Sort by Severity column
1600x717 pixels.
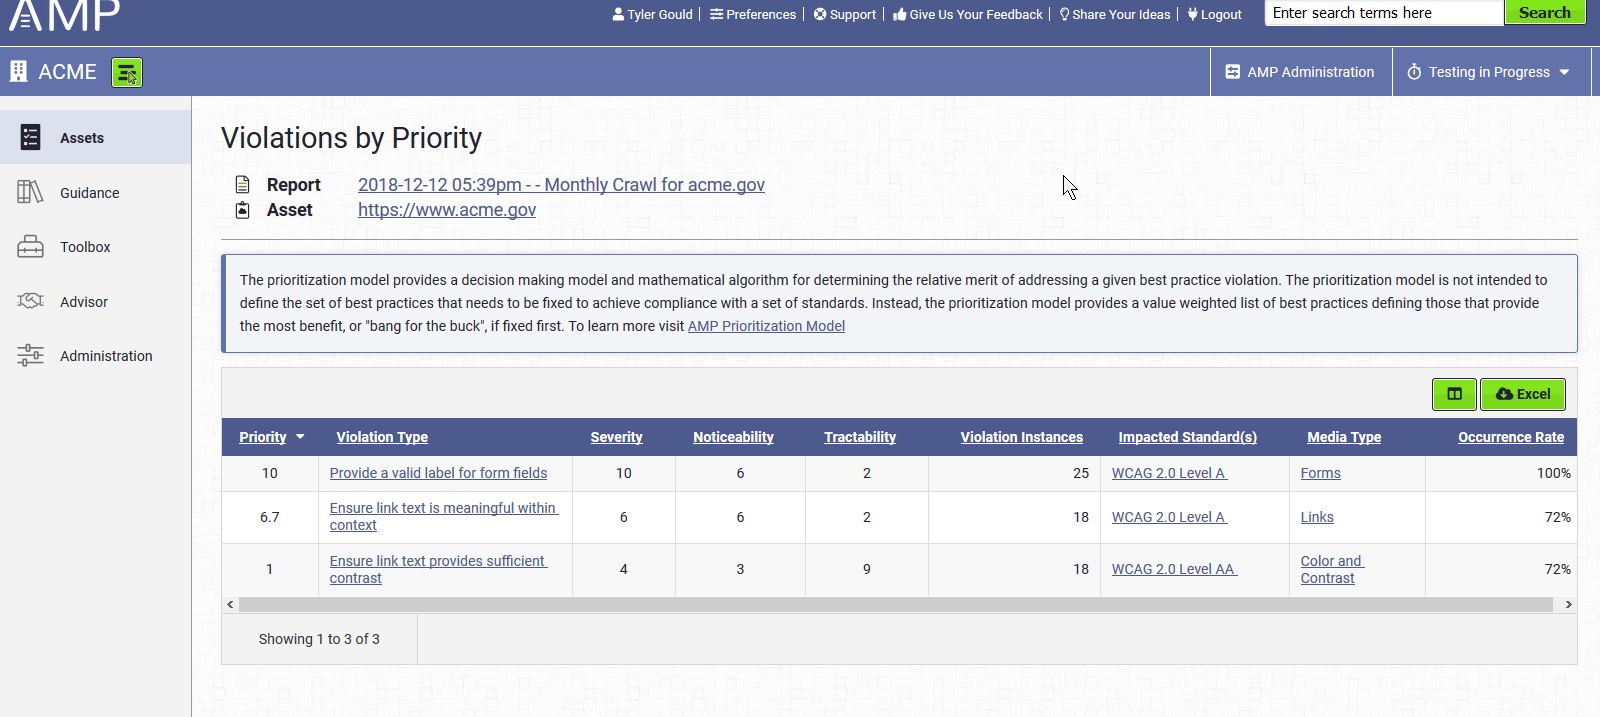click(x=616, y=437)
